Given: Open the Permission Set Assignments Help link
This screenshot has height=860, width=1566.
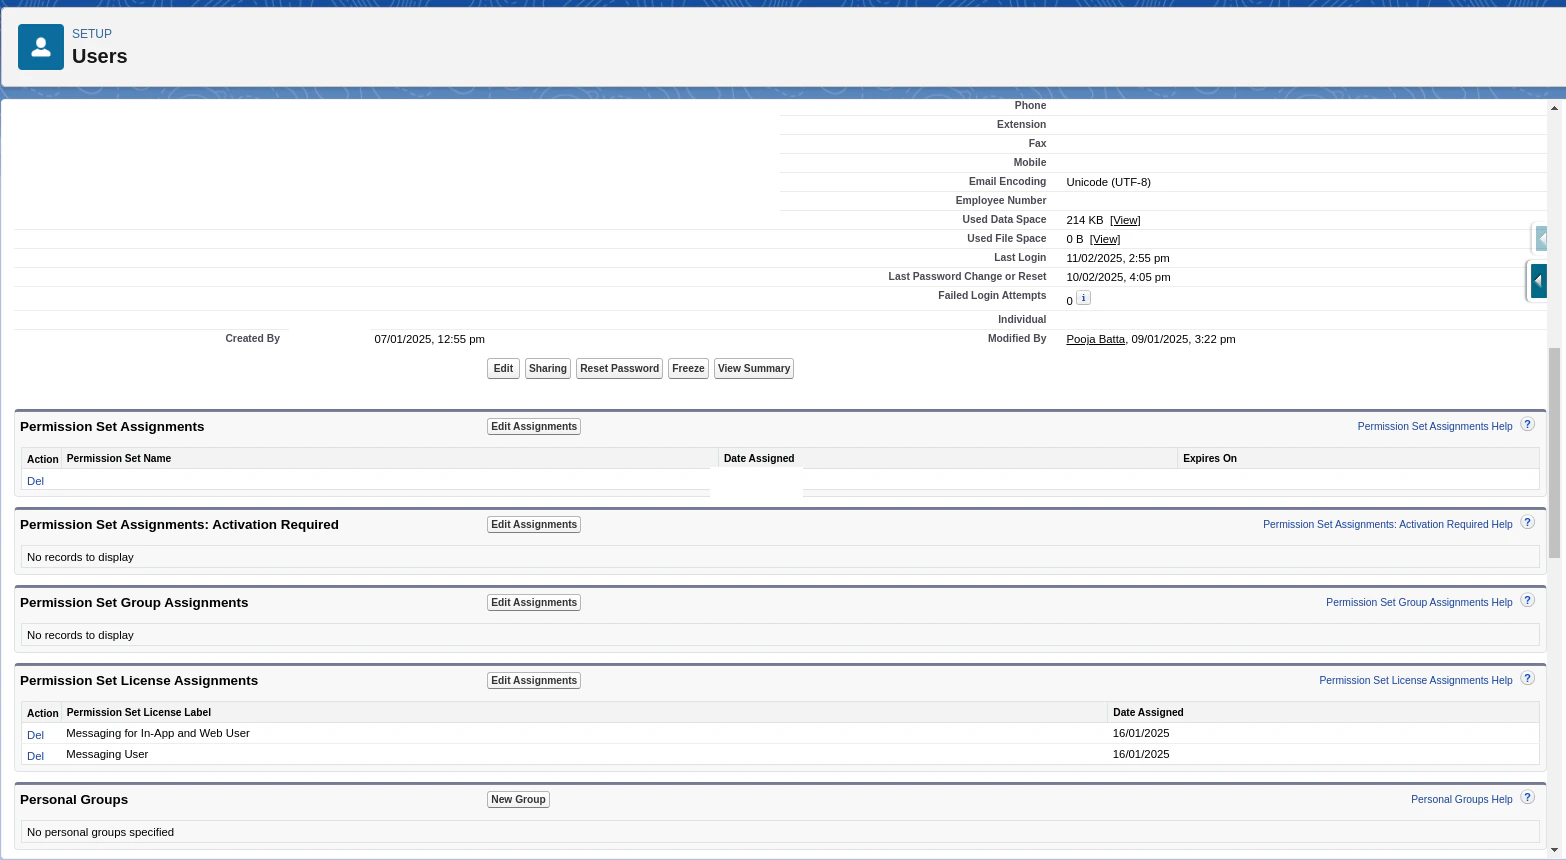Looking at the screenshot, I should [1435, 426].
